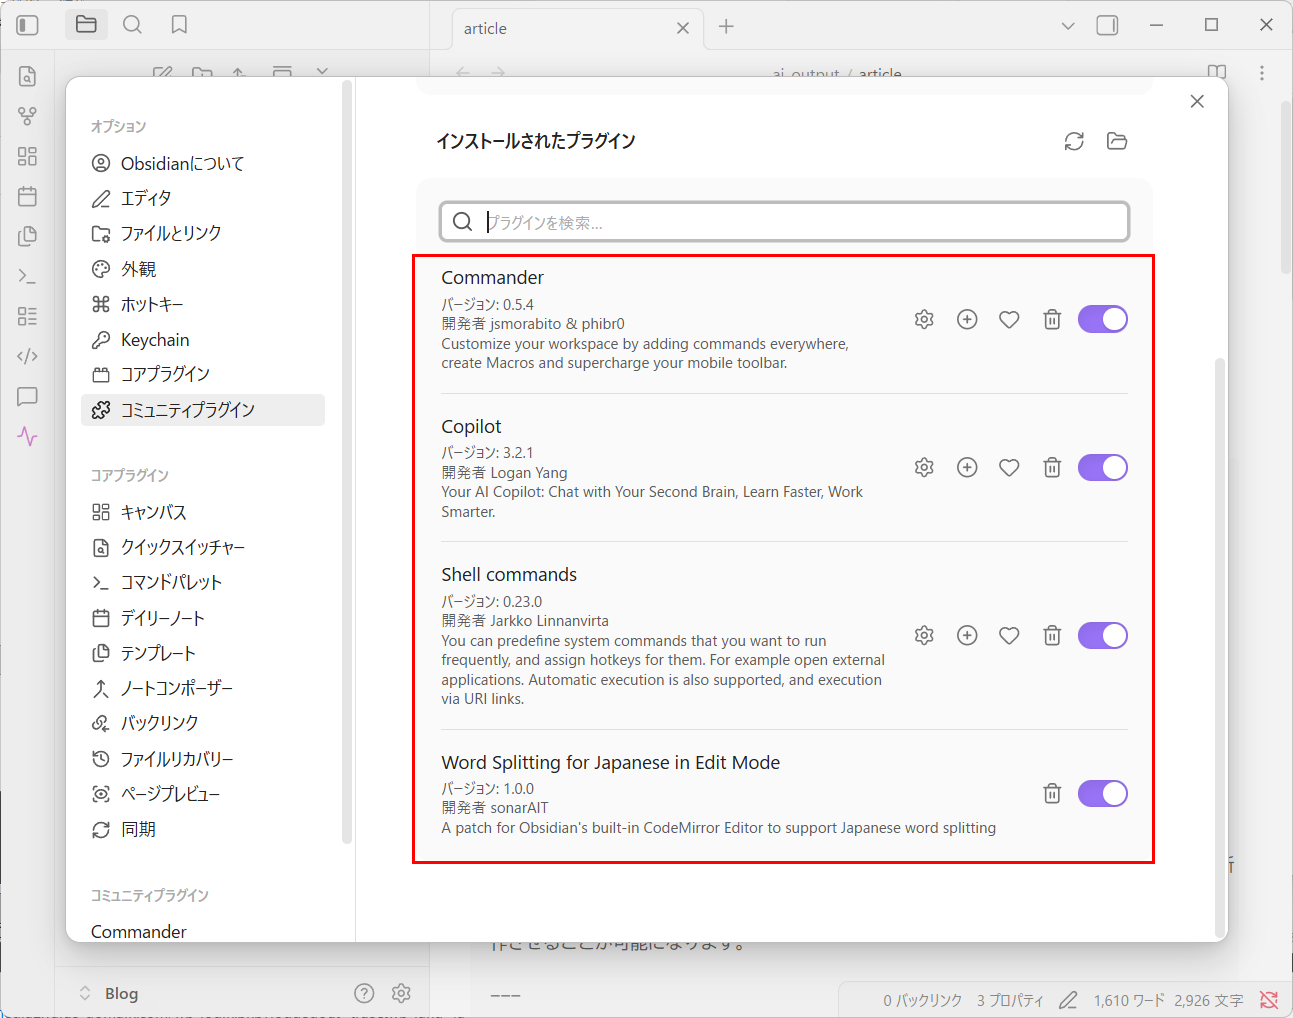Open the ホットキー settings section

coord(152,304)
